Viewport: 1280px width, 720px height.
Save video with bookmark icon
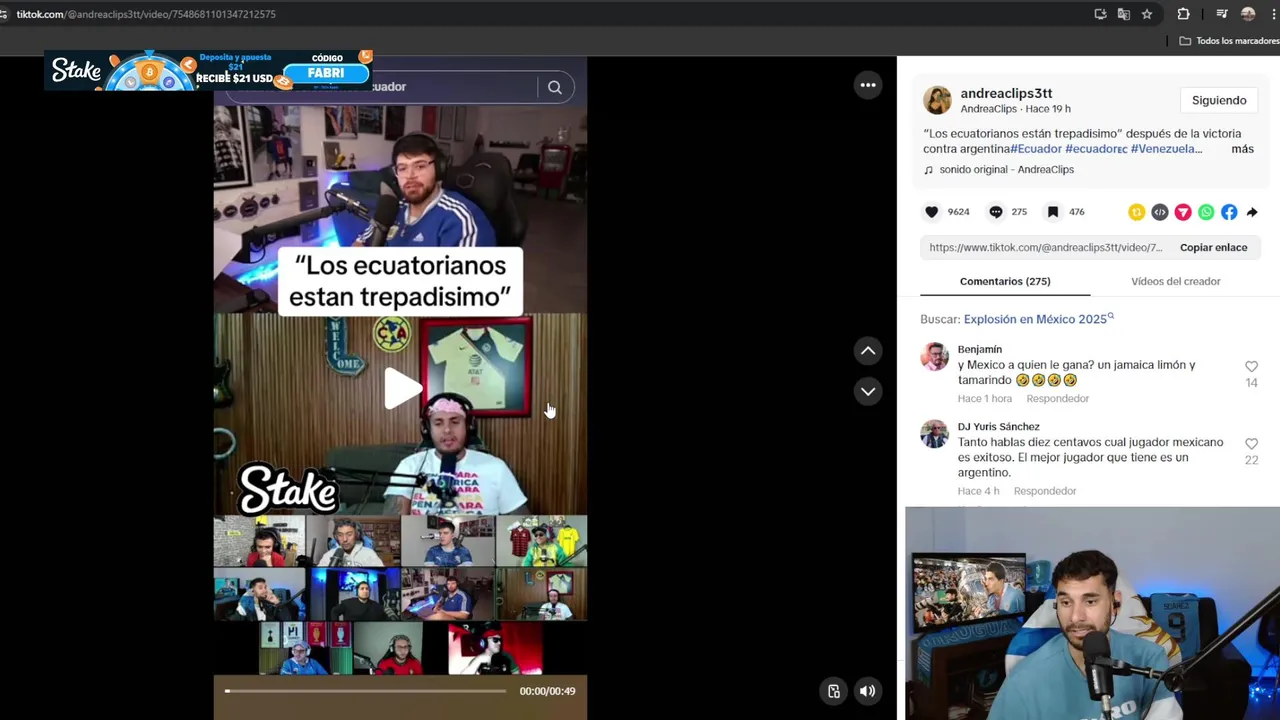pos(1053,212)
